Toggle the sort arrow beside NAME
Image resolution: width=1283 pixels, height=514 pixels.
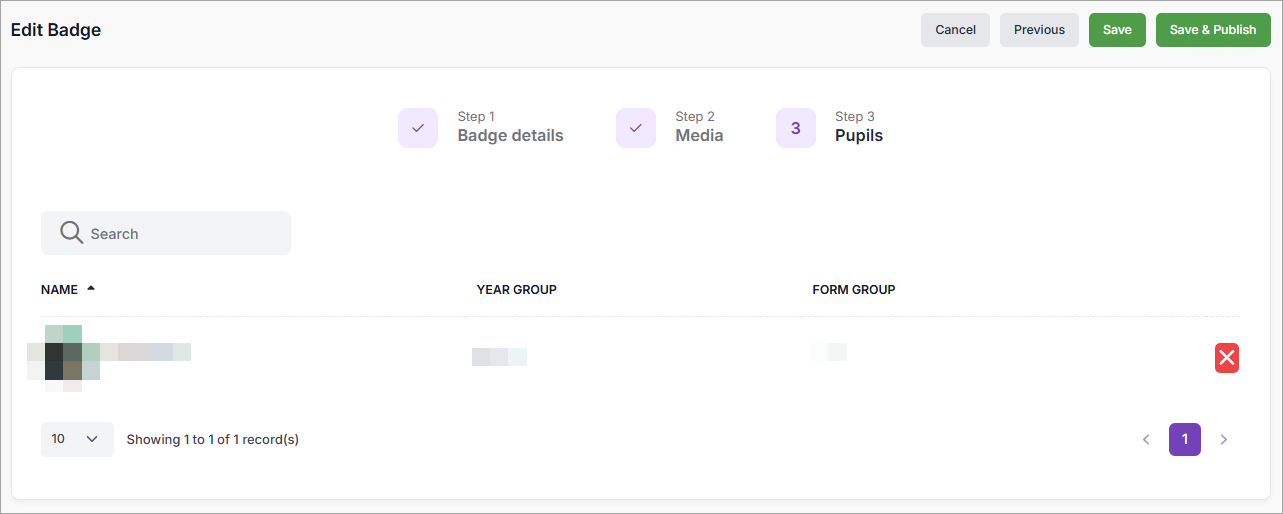pos(91,289)
